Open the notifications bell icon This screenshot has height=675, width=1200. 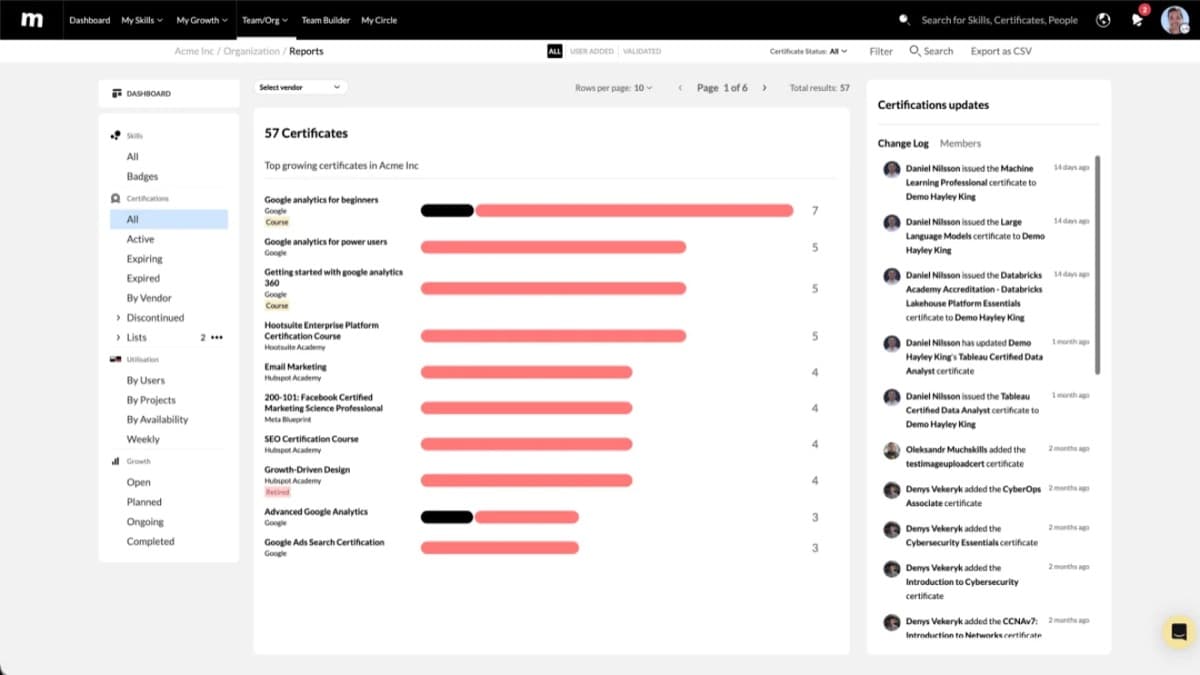click(1137, 20)
